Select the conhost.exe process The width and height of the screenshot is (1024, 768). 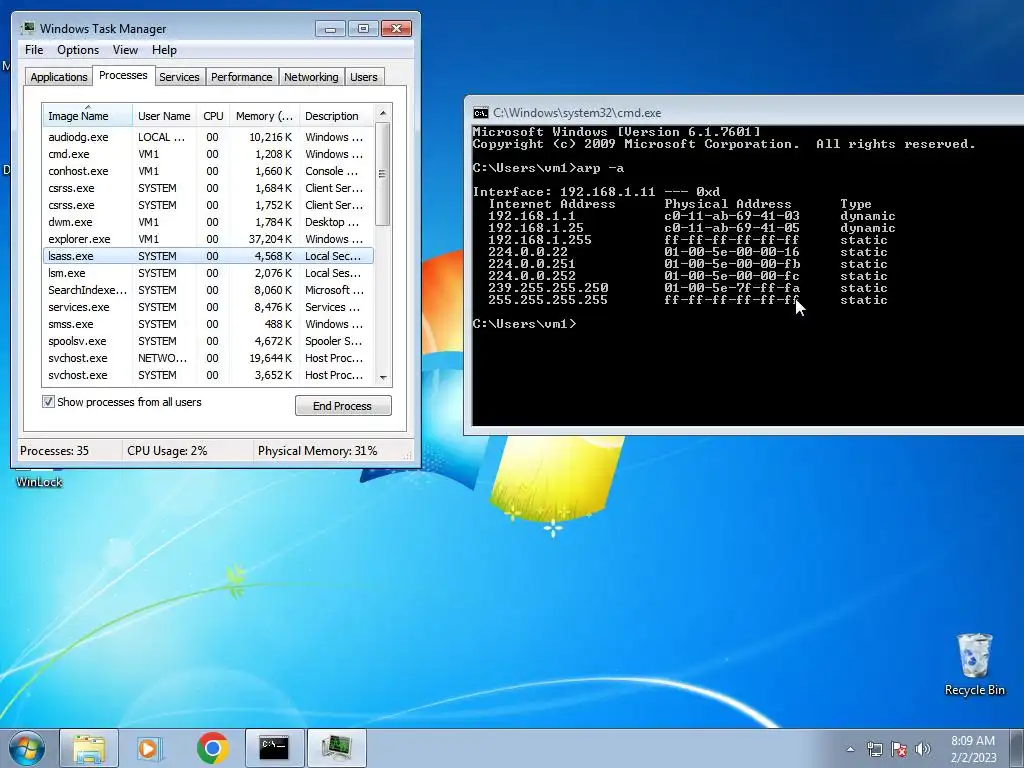(208, 171)
